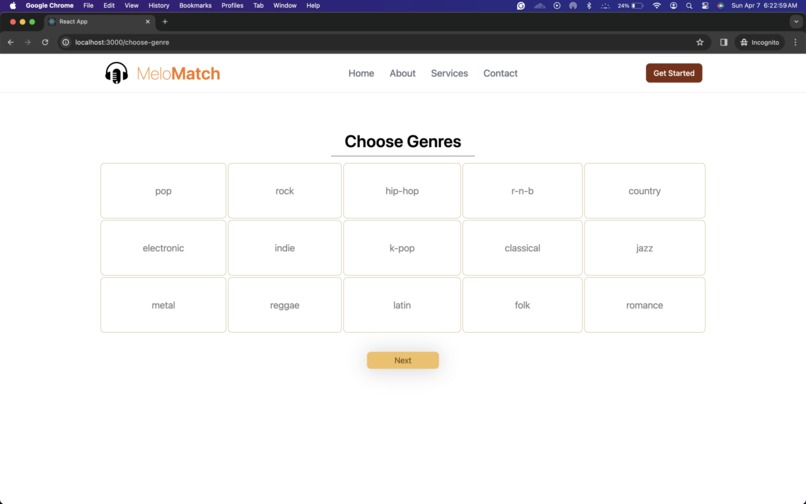Image resolution: width=806 pixels, height=504 pixels.
Task: Open the History menu
Action: 159,6
